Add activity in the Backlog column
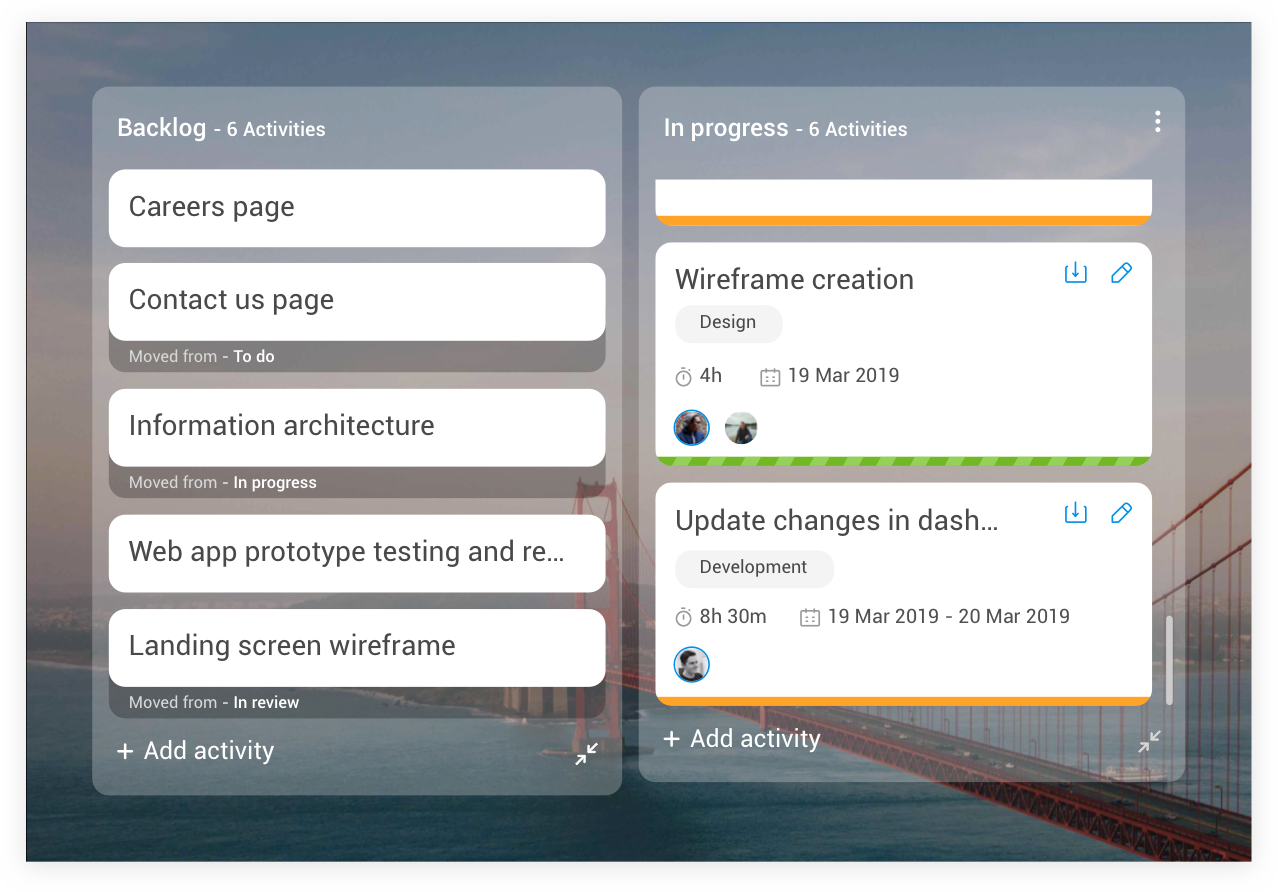The height and width of the screenshot is (892, 1278). click(x=195, y=751)
